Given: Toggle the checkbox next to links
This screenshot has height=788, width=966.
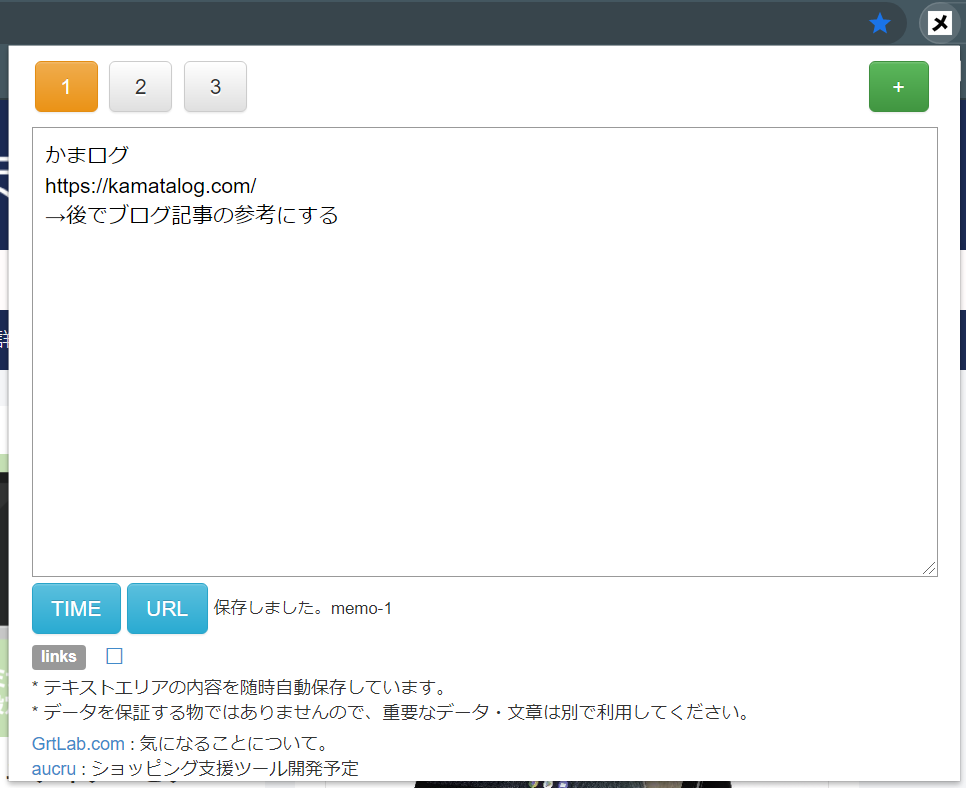Looking at the screenshot, I should 115,656.
